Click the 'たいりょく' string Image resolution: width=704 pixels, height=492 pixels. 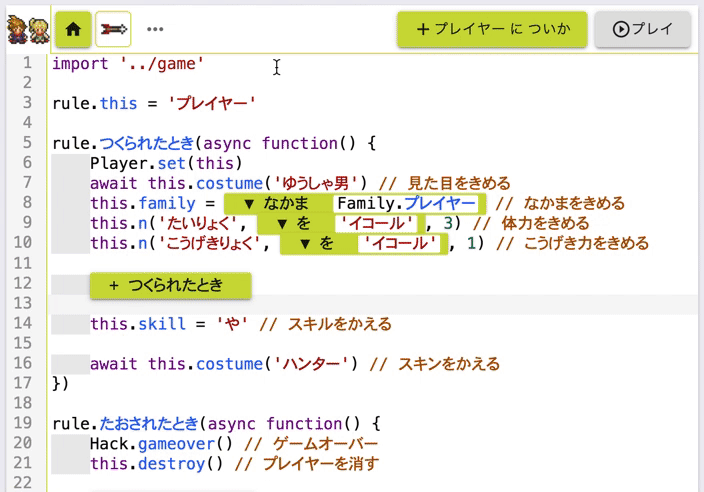(197, 224)
